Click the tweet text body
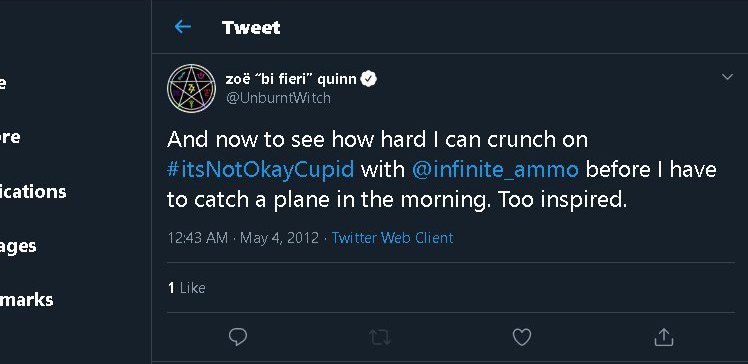 (x=442, y=169)
